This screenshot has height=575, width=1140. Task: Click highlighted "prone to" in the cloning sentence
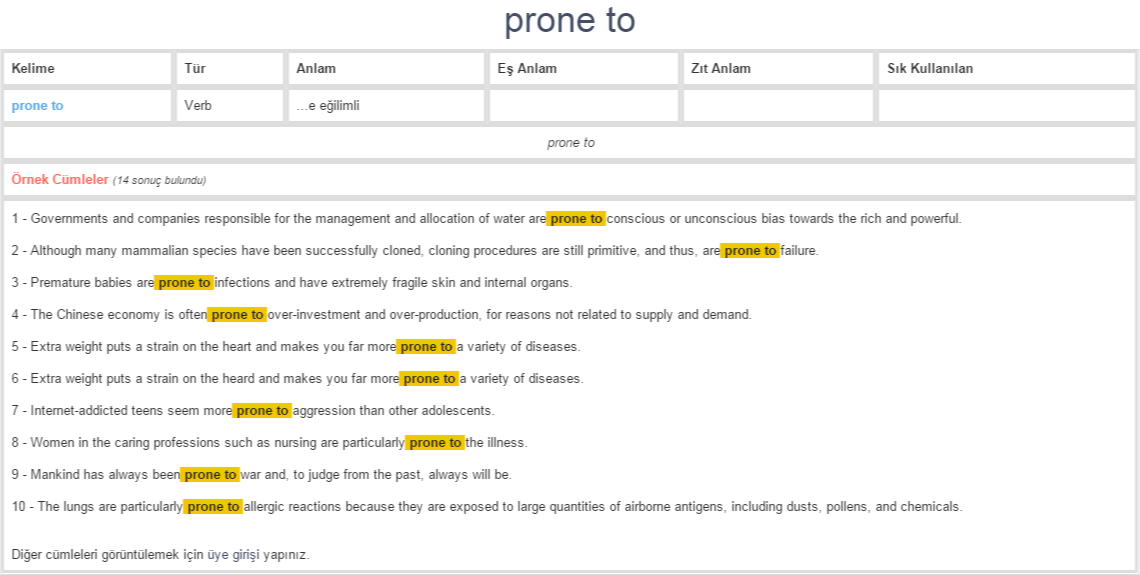pyautogui.click(x=750, y=251)
